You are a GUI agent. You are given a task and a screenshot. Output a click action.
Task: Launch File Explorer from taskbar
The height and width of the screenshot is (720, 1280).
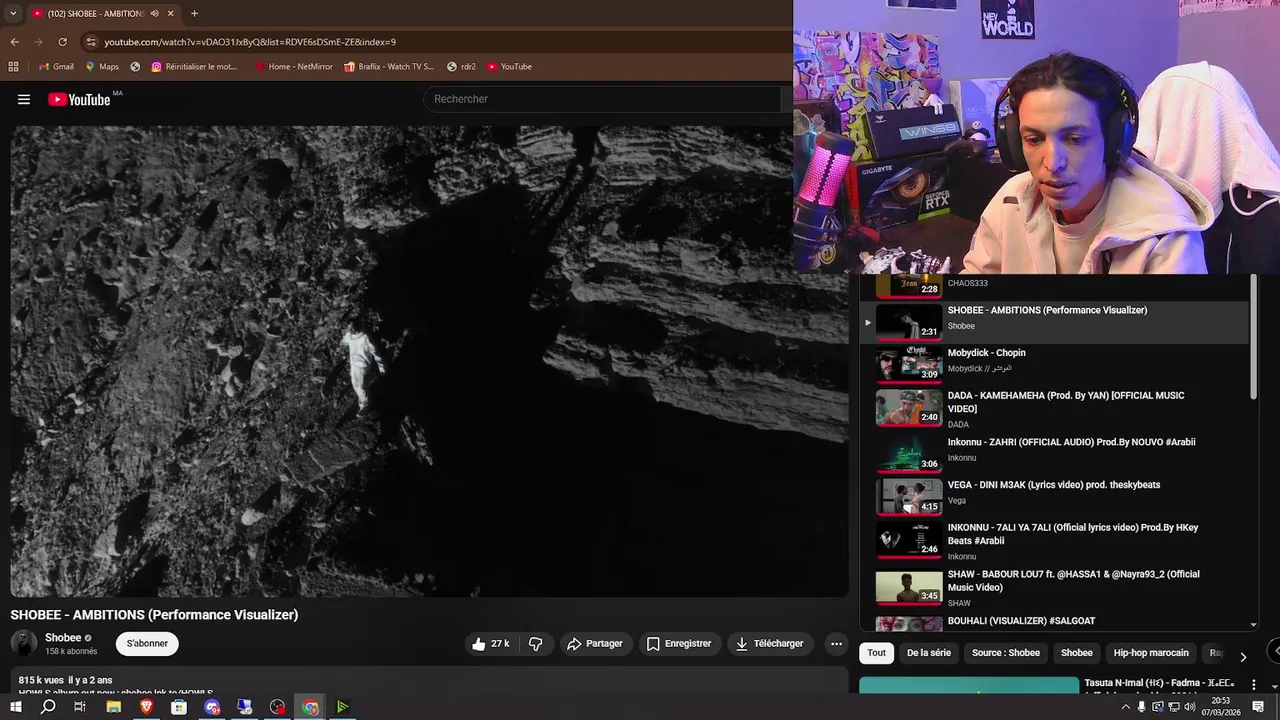coord(114,707)
